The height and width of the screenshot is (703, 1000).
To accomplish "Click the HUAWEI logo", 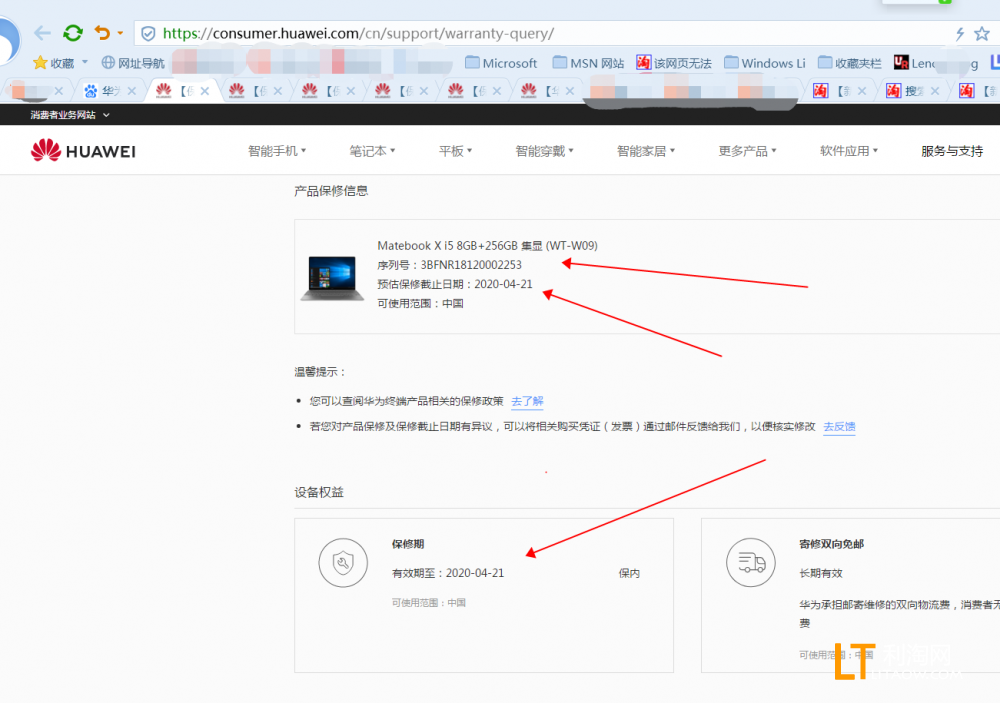I will point(83,151).
